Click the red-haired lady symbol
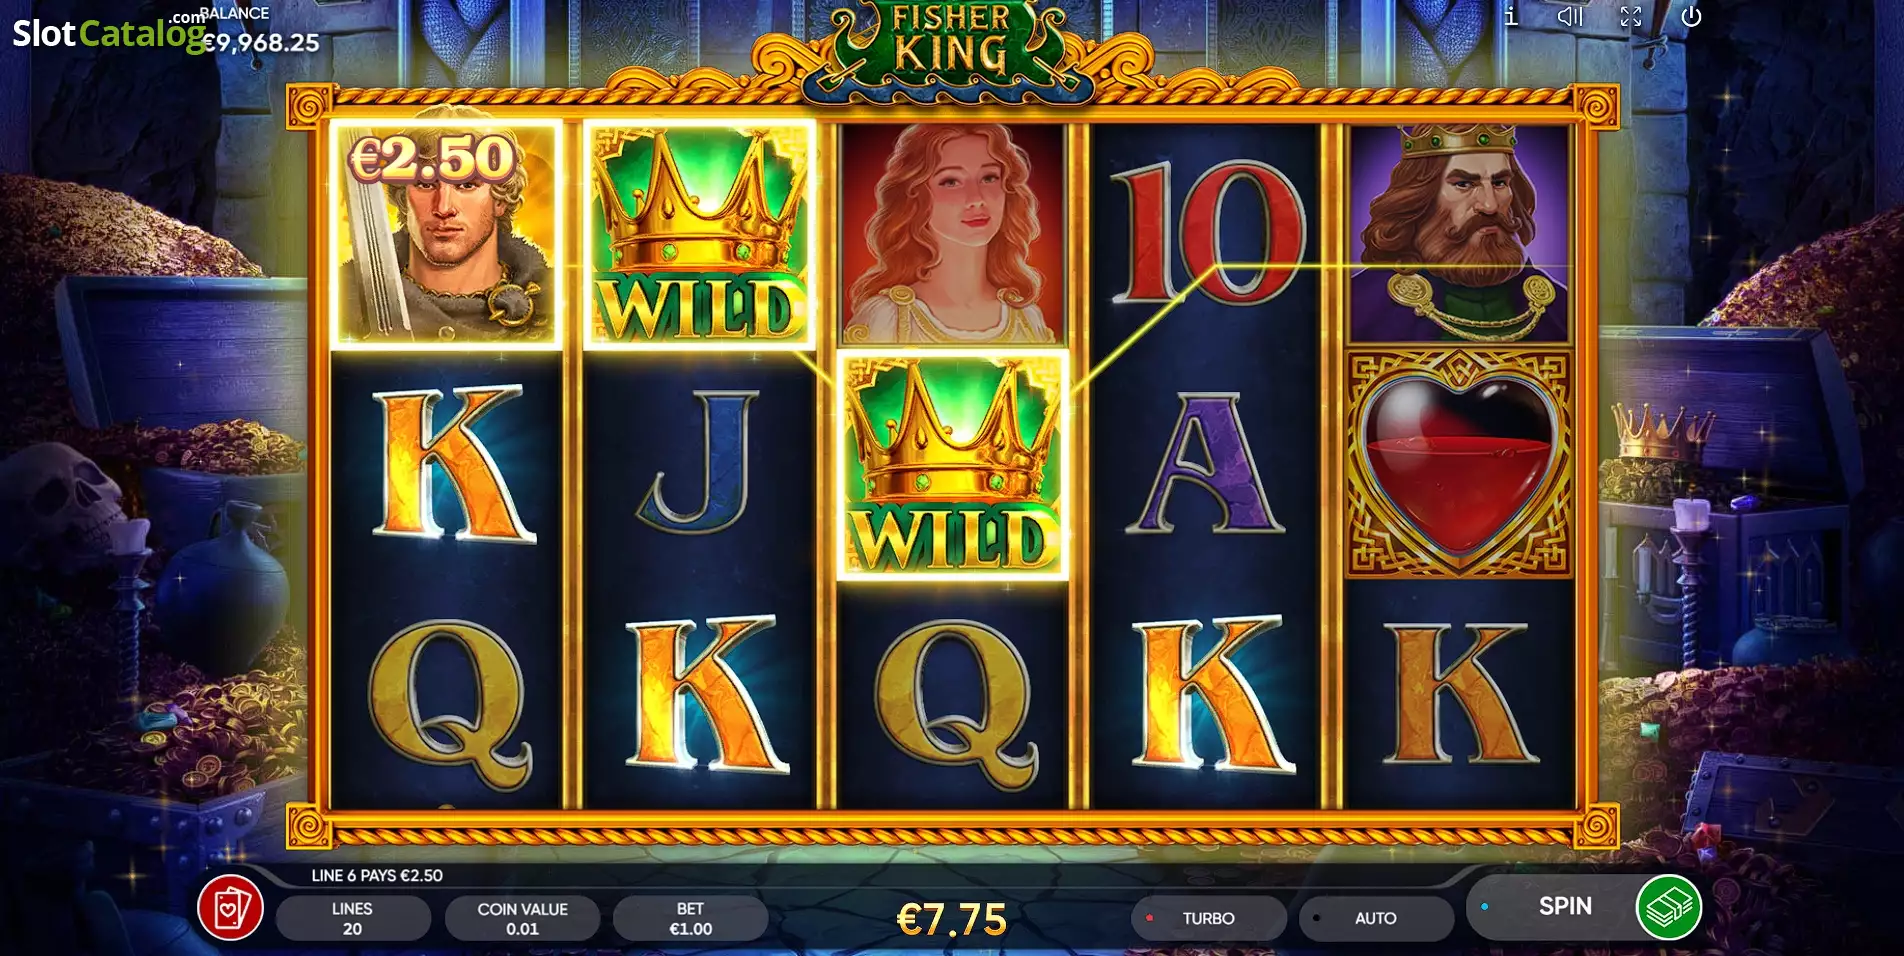This screenshot has height=956, width=1904. [953, 234]
